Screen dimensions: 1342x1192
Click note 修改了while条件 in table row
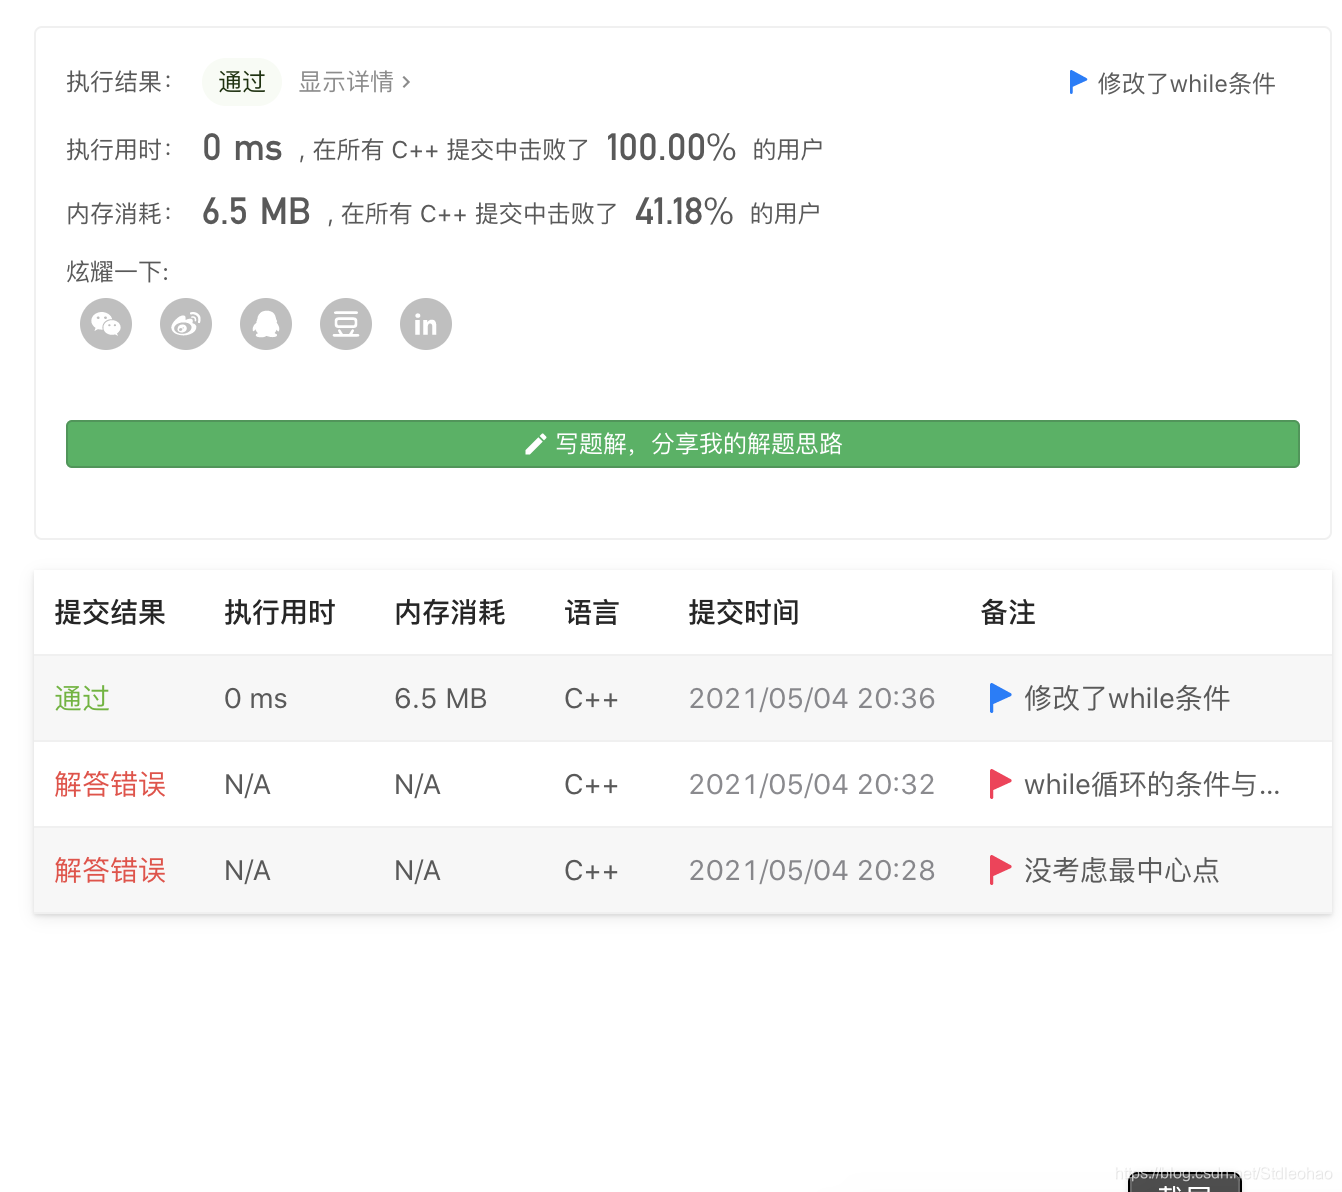pyautogui.click(x=1127, y=698)
